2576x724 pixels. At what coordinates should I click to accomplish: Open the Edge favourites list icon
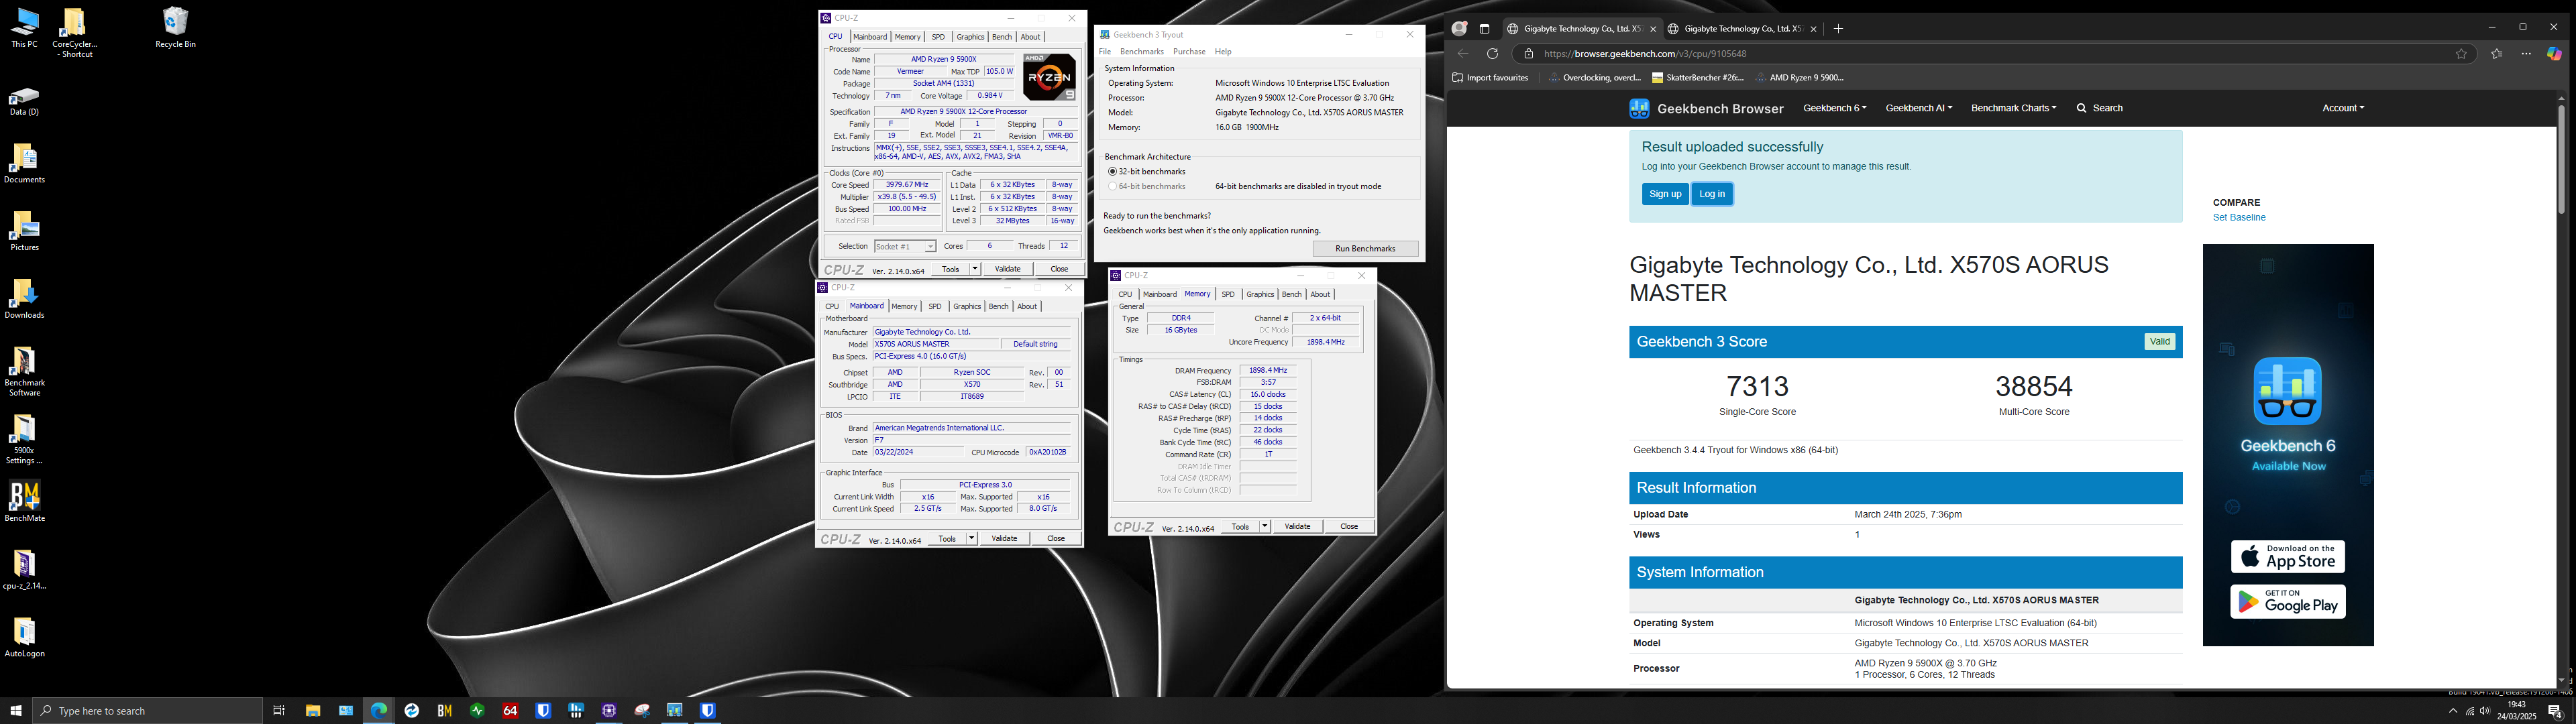(x=2497, y=54)
